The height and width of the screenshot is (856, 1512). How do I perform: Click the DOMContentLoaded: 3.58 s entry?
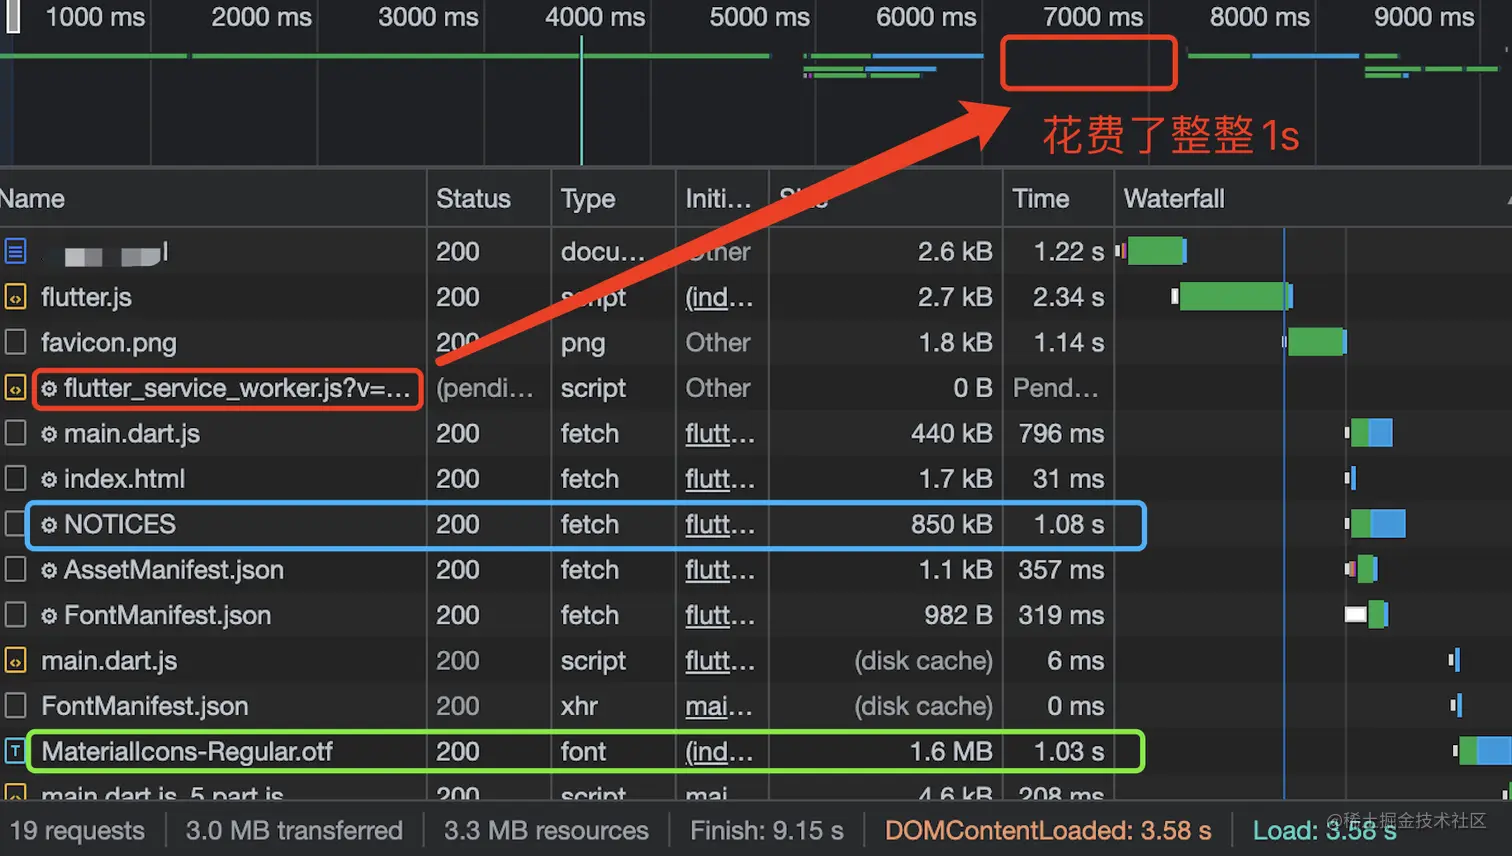(x=1048, y=830)
